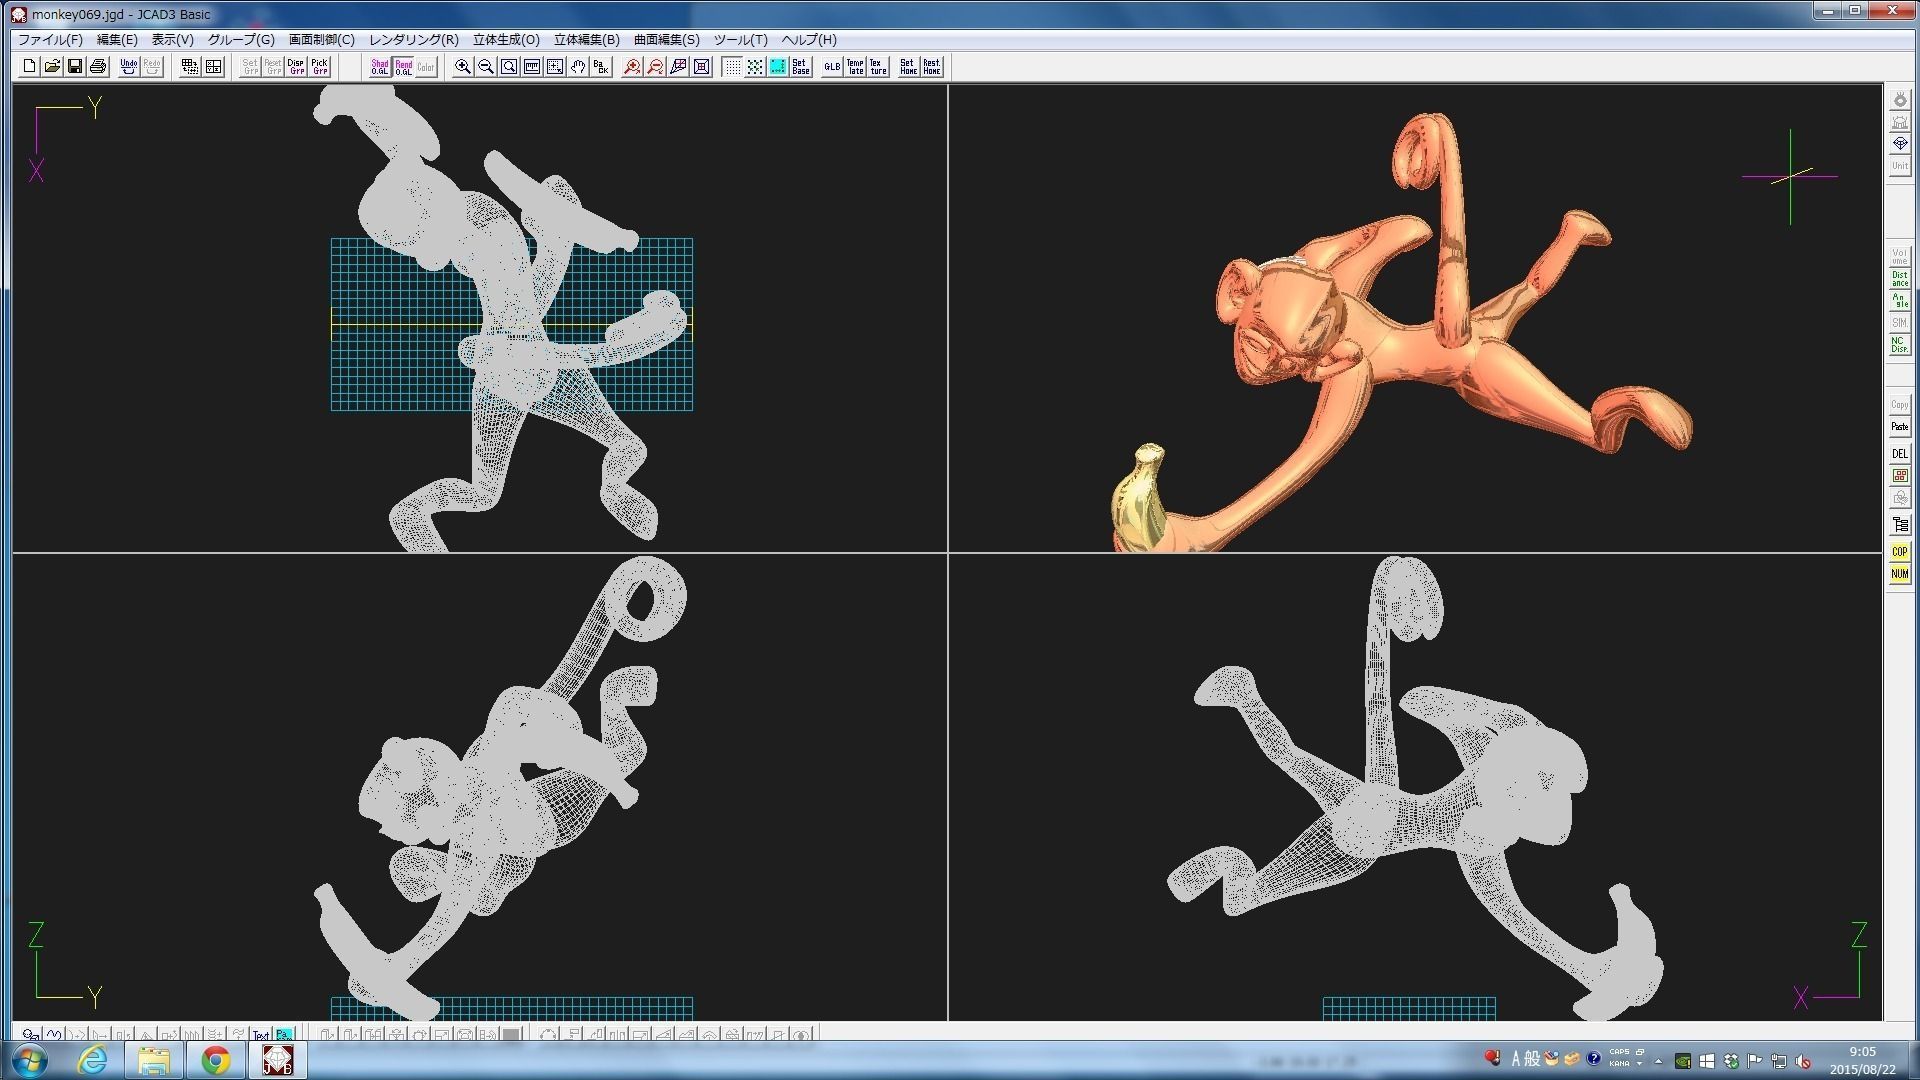This screenshot has height=1080, width=1920.
Task: Click the JCAD3 taskbar icon
Action: point(277,1060)
